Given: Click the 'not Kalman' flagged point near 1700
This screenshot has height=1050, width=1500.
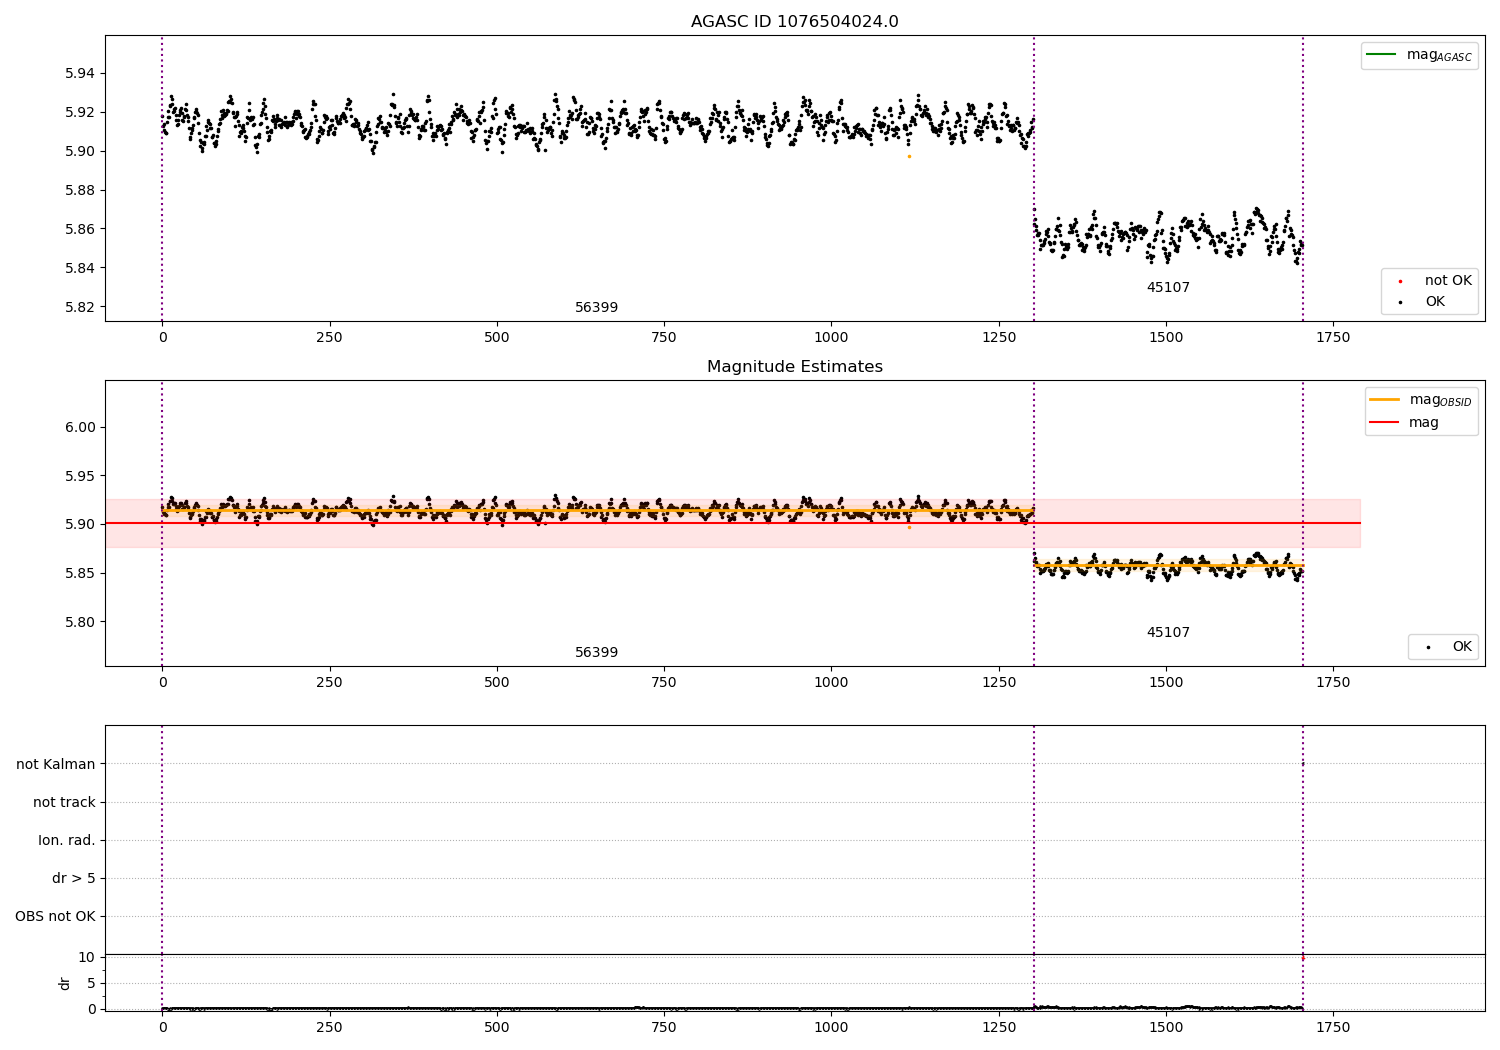Looking at the screenshot, I should 1302,764.
